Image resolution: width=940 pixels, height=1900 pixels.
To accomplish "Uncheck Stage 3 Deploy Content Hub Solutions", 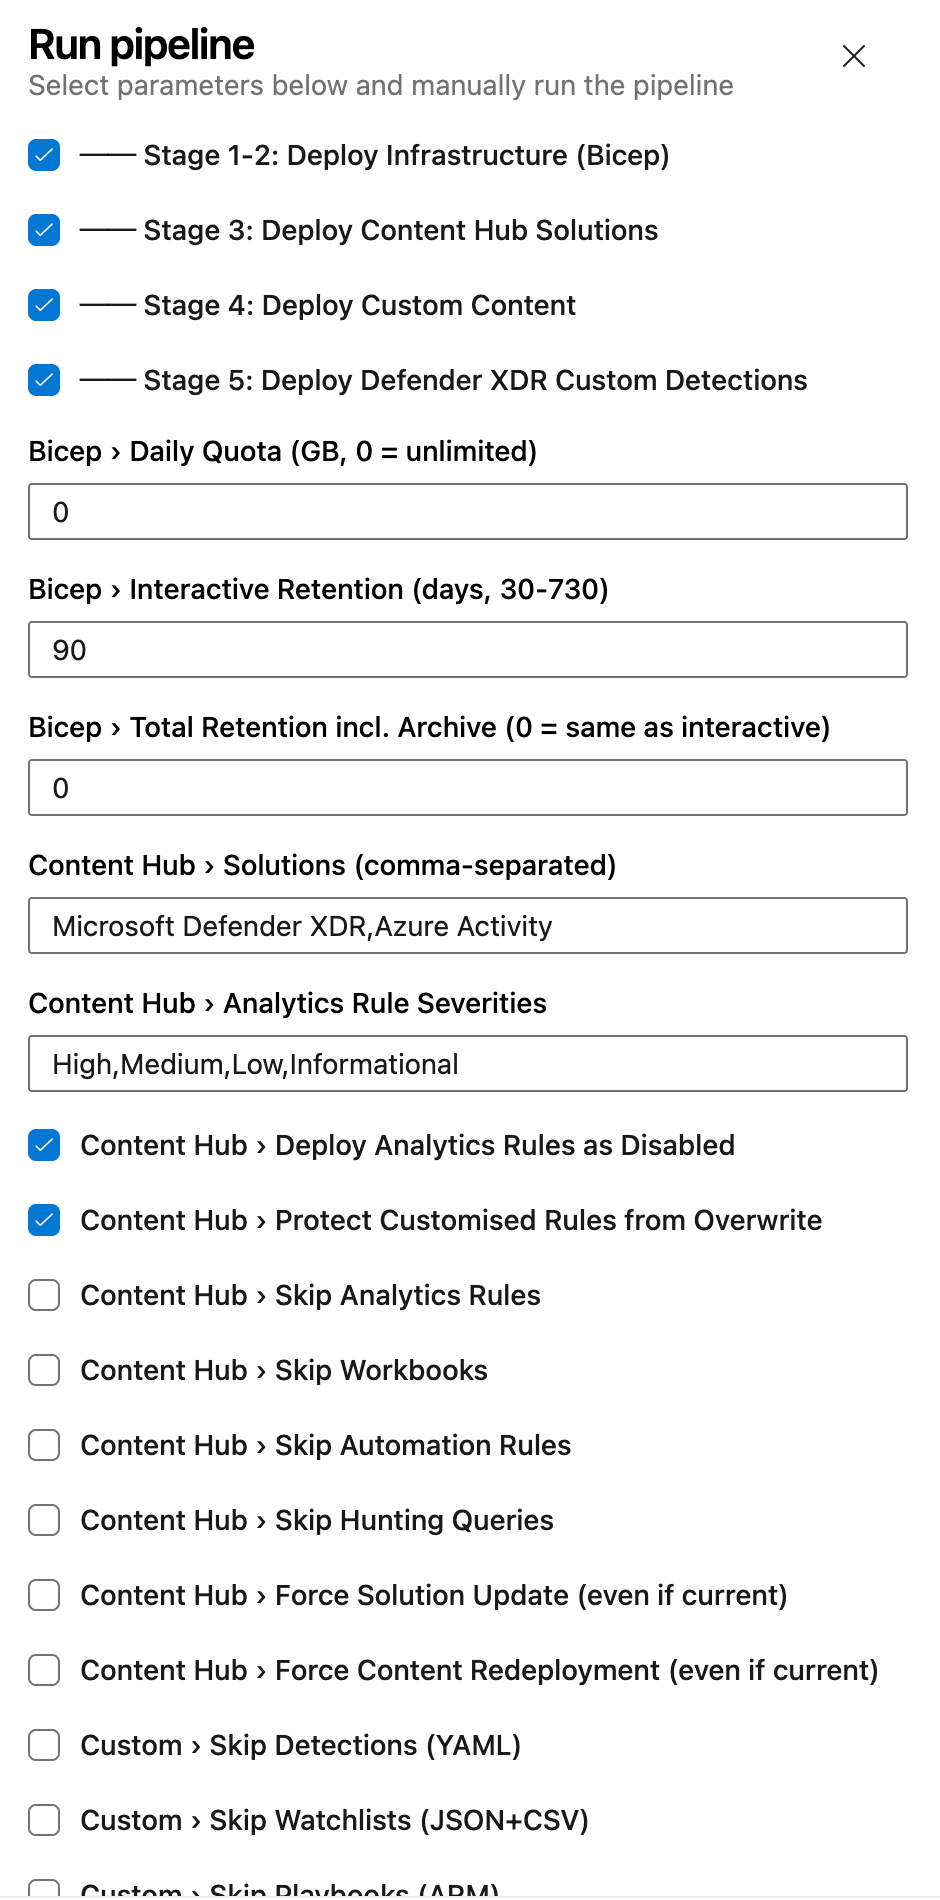I will [x=44, y=230].
